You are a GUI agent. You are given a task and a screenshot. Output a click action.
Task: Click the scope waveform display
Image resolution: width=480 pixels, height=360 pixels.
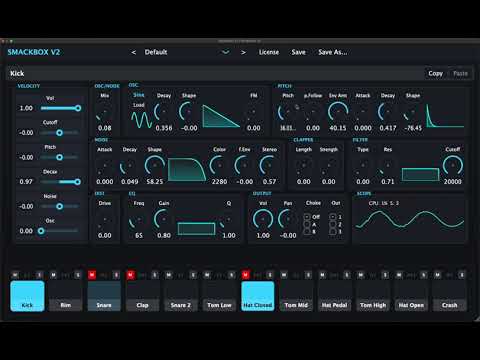pos(410,218)
